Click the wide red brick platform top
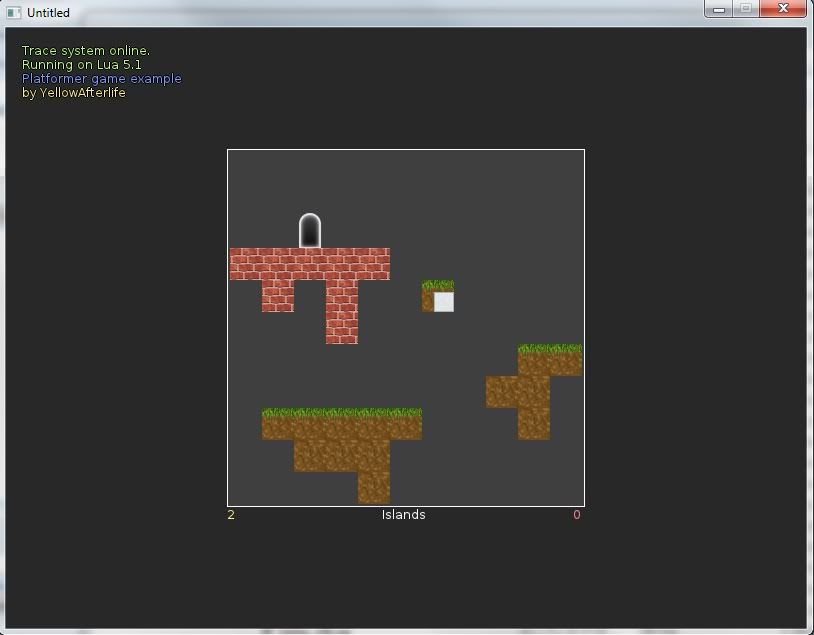Viewport: 814px width, 635px height. 310,264
